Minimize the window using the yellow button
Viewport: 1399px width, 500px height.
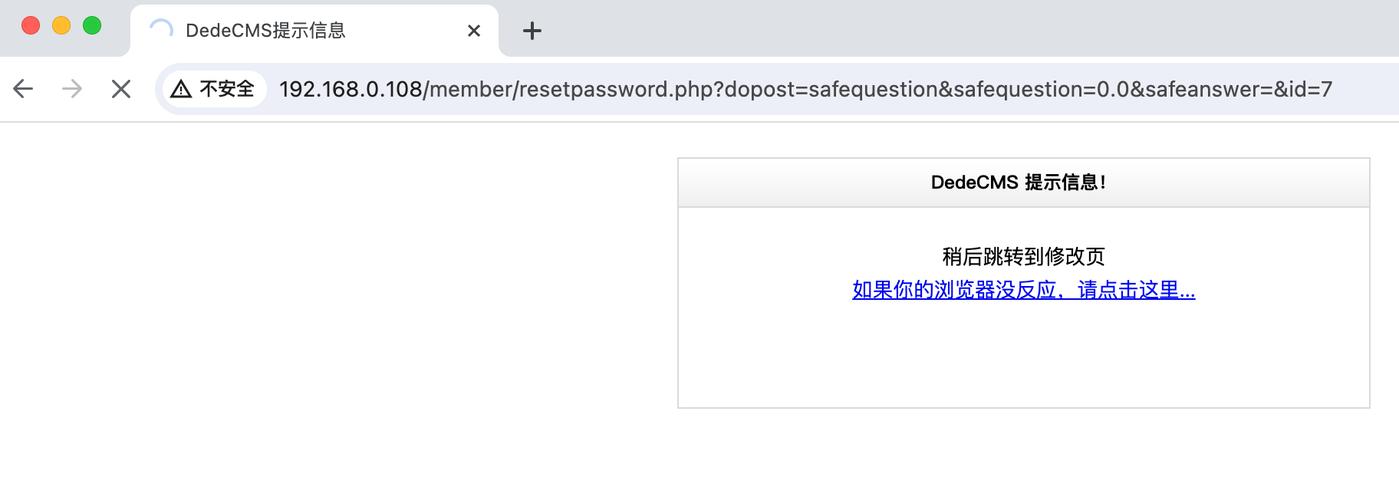(x=61, y=26)
